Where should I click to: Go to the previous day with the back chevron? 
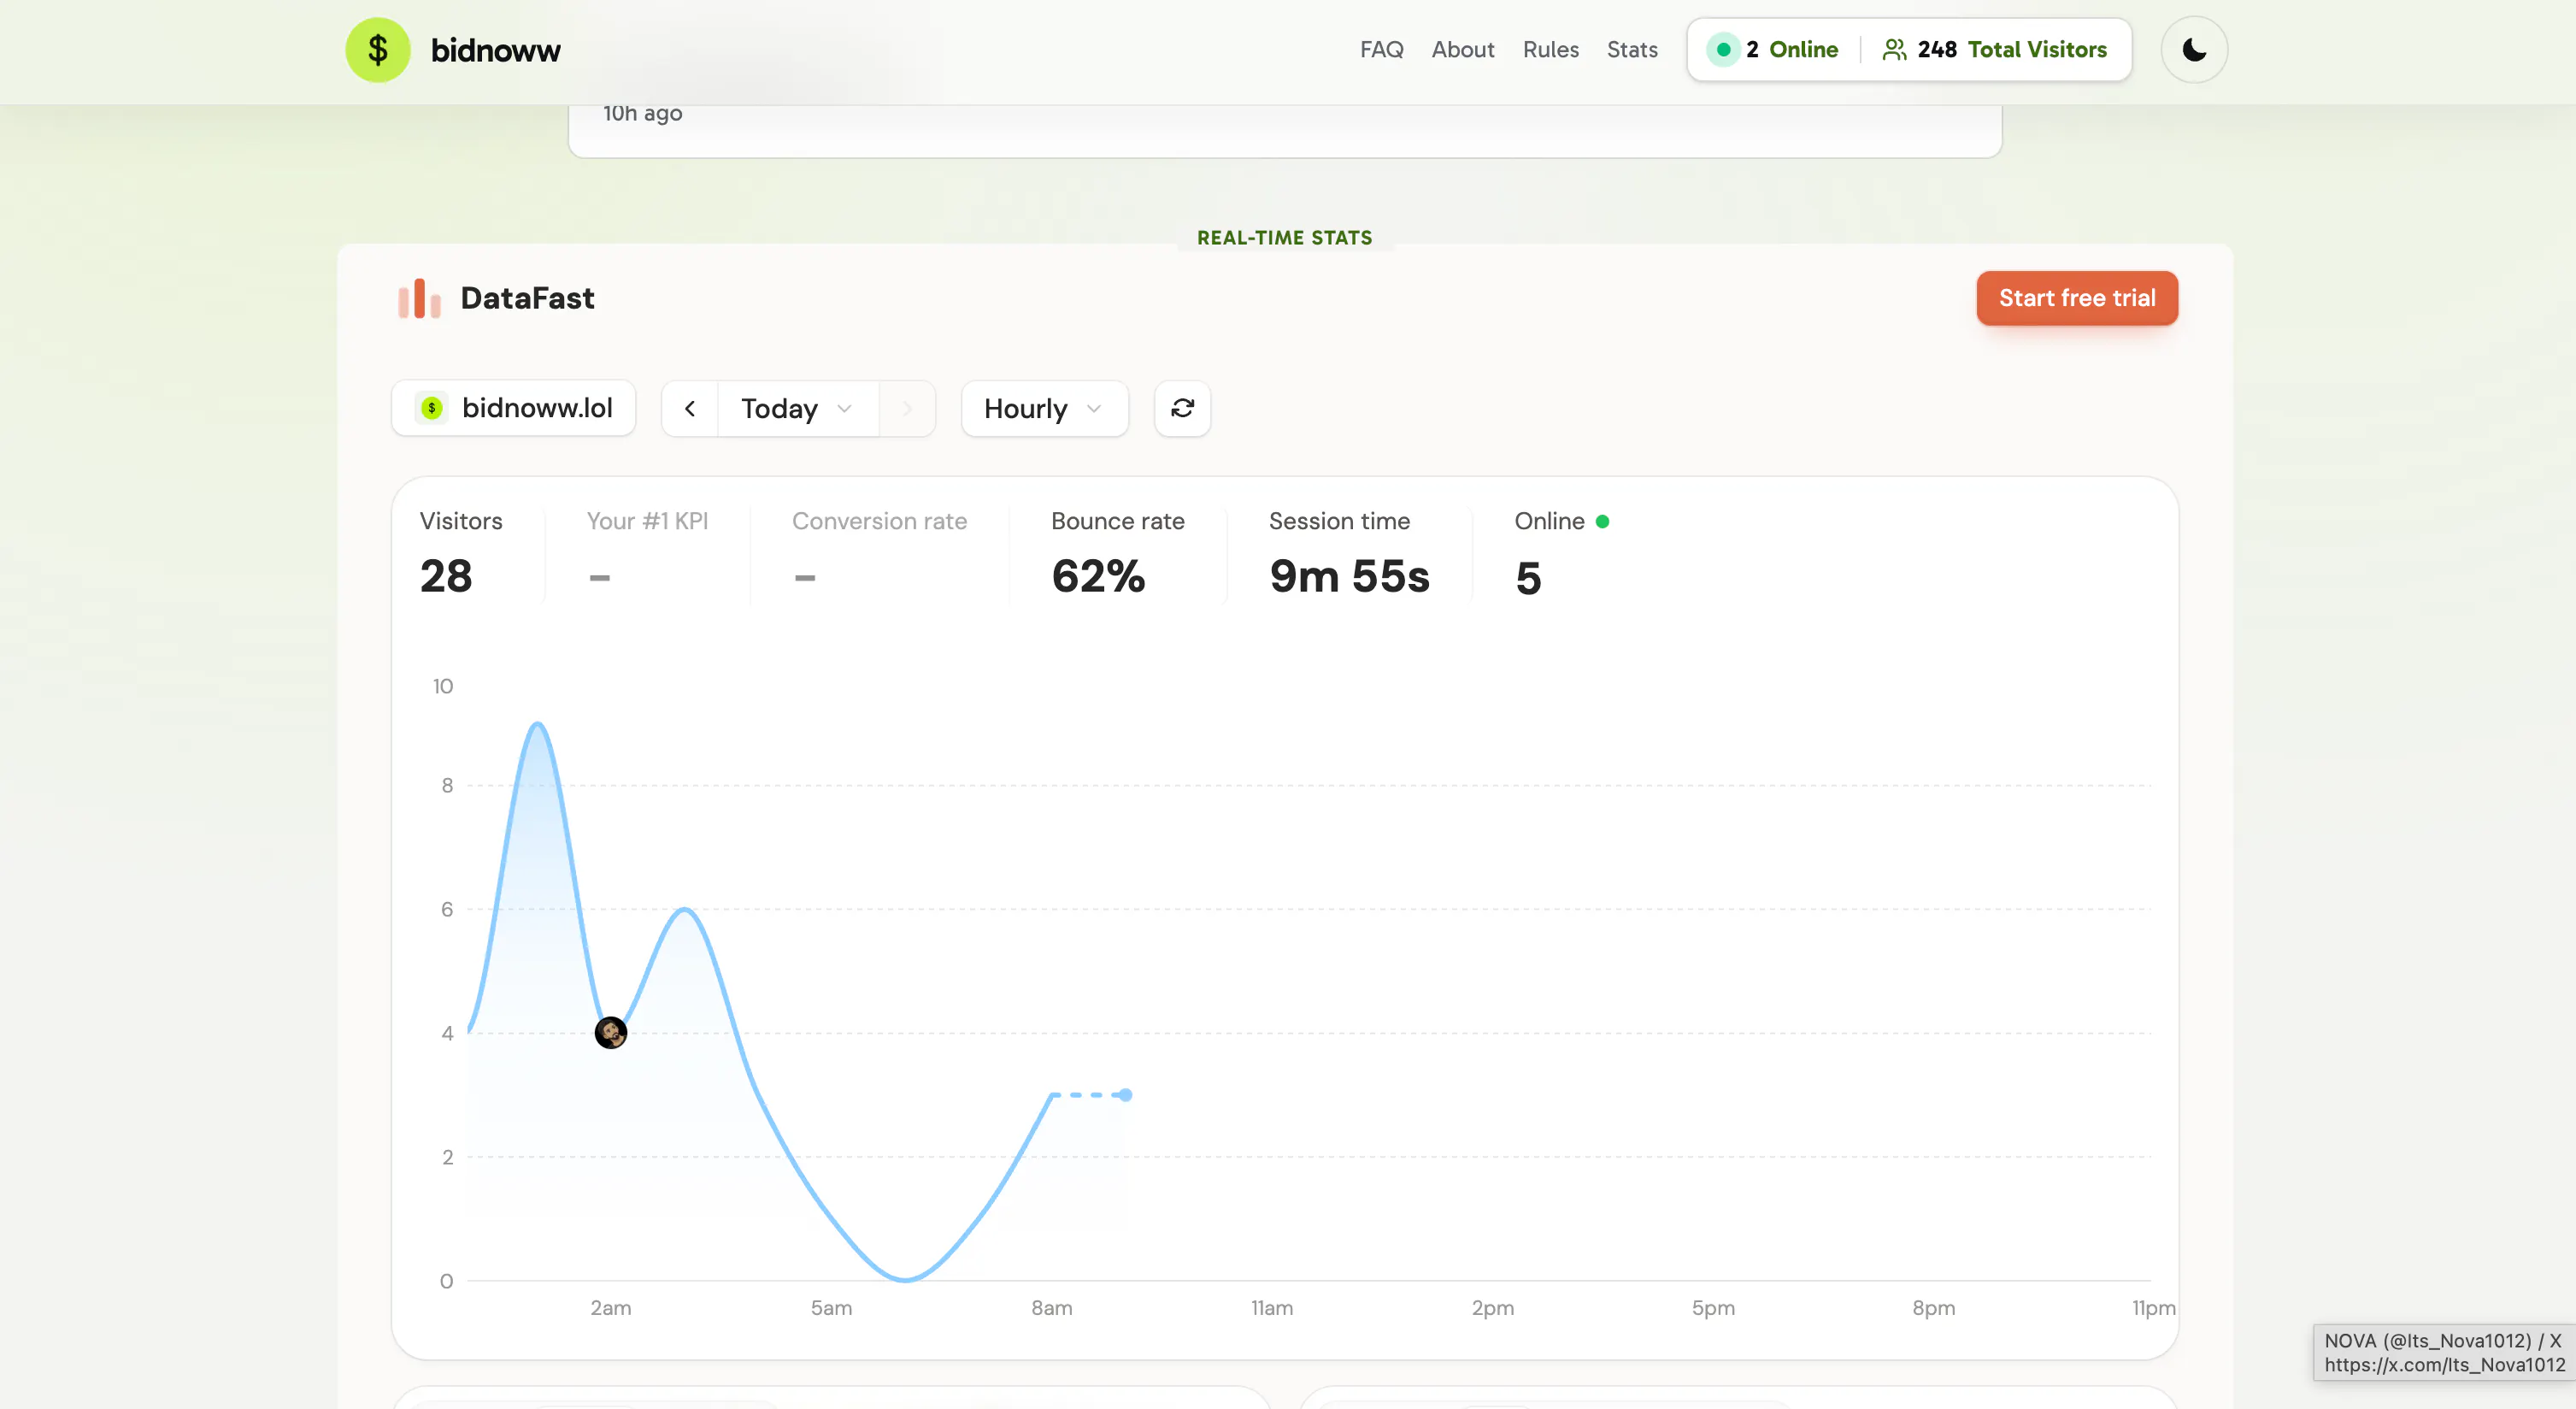[x=690, y=408]
